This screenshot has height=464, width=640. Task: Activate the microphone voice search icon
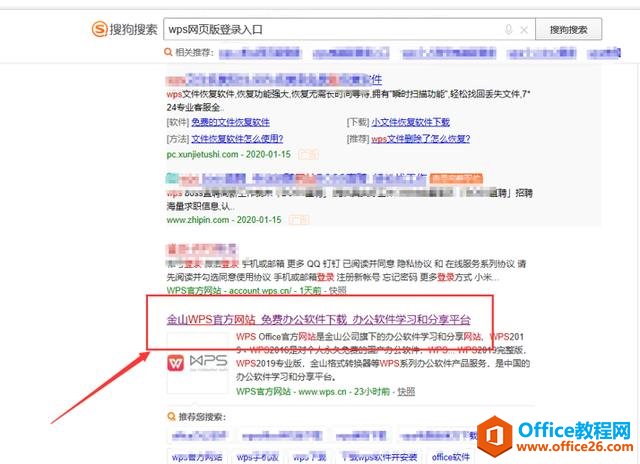[x=509, y=29]
